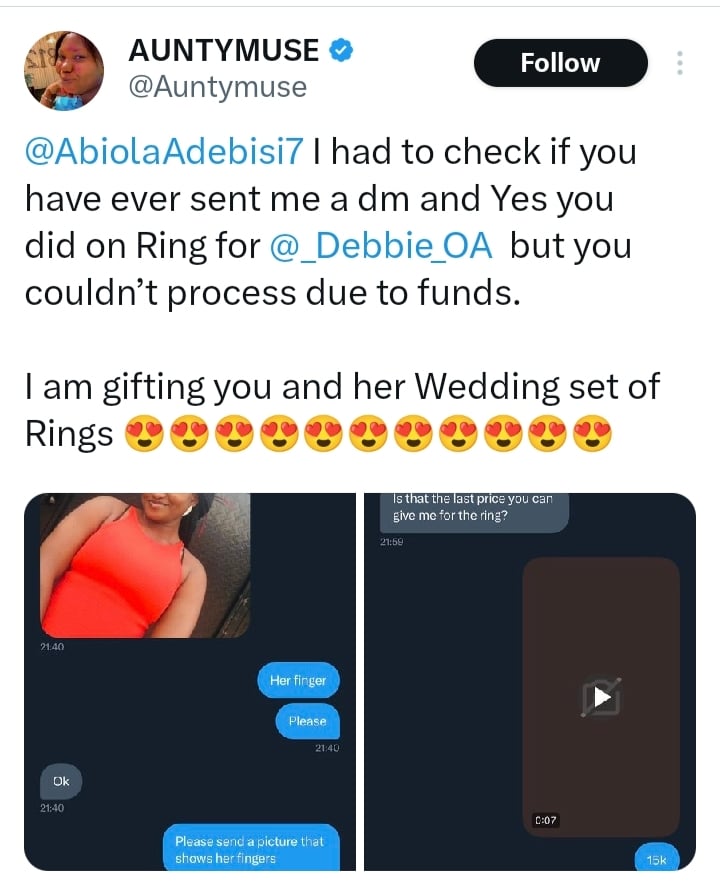Click the blue verified badge
The width and height of the screenshot is (720, 883).
pyautogui.click(x=342, y=49)
